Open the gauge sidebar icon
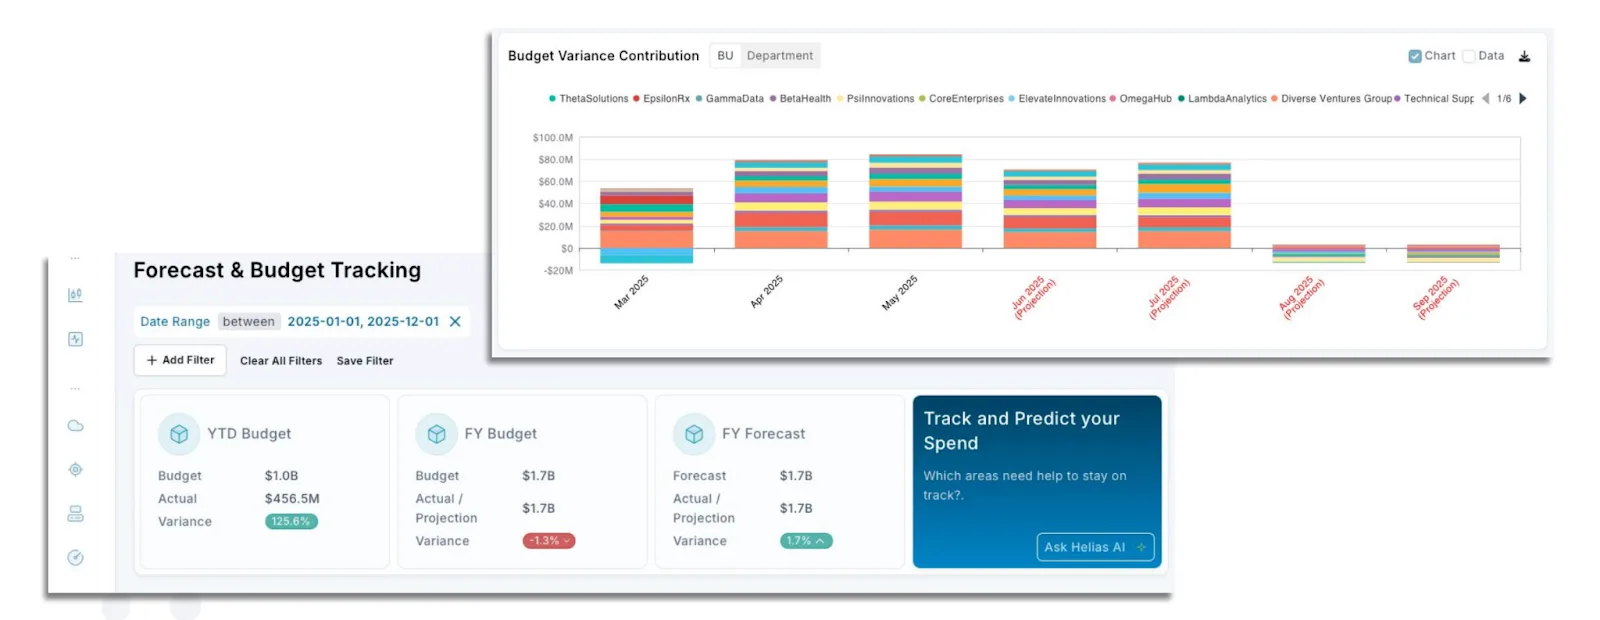The height and width of the screenshot is (620, 1600). click(75, 558)
